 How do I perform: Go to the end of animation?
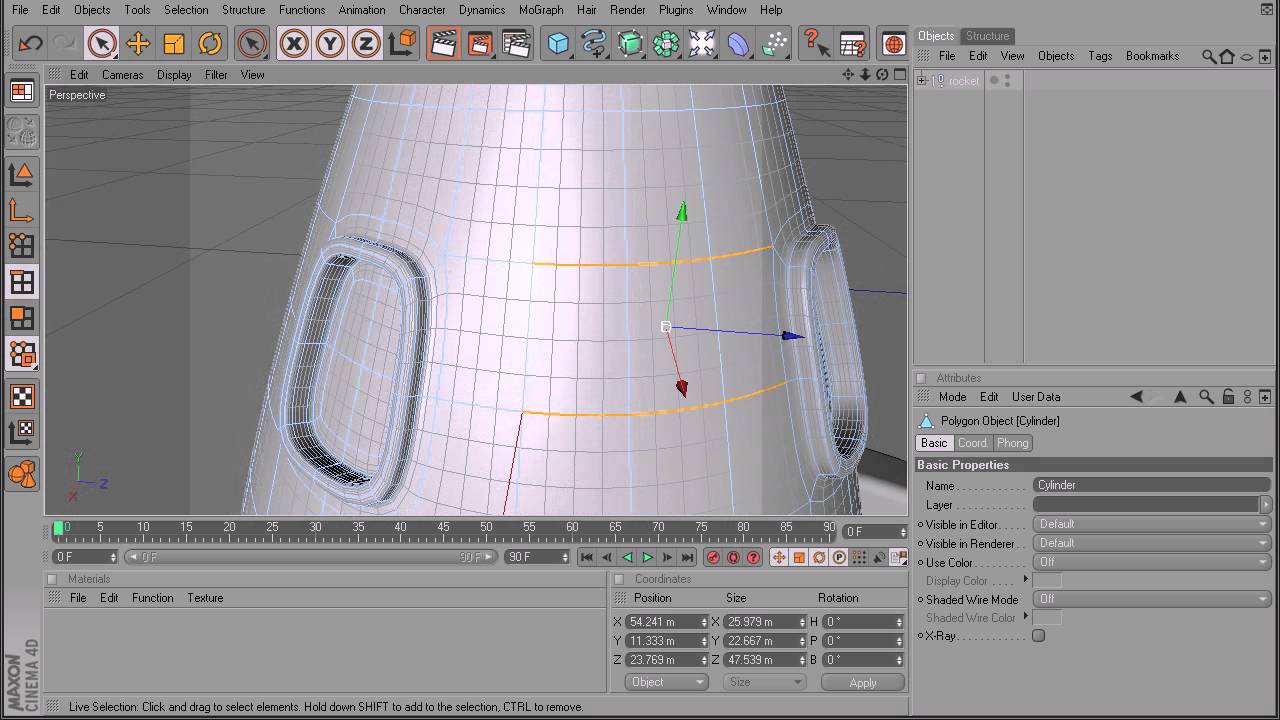[x=687, y=557]
